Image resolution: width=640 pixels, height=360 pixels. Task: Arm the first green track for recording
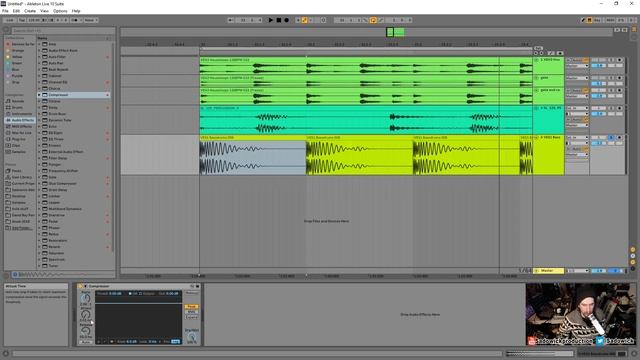tap(619, 60)
